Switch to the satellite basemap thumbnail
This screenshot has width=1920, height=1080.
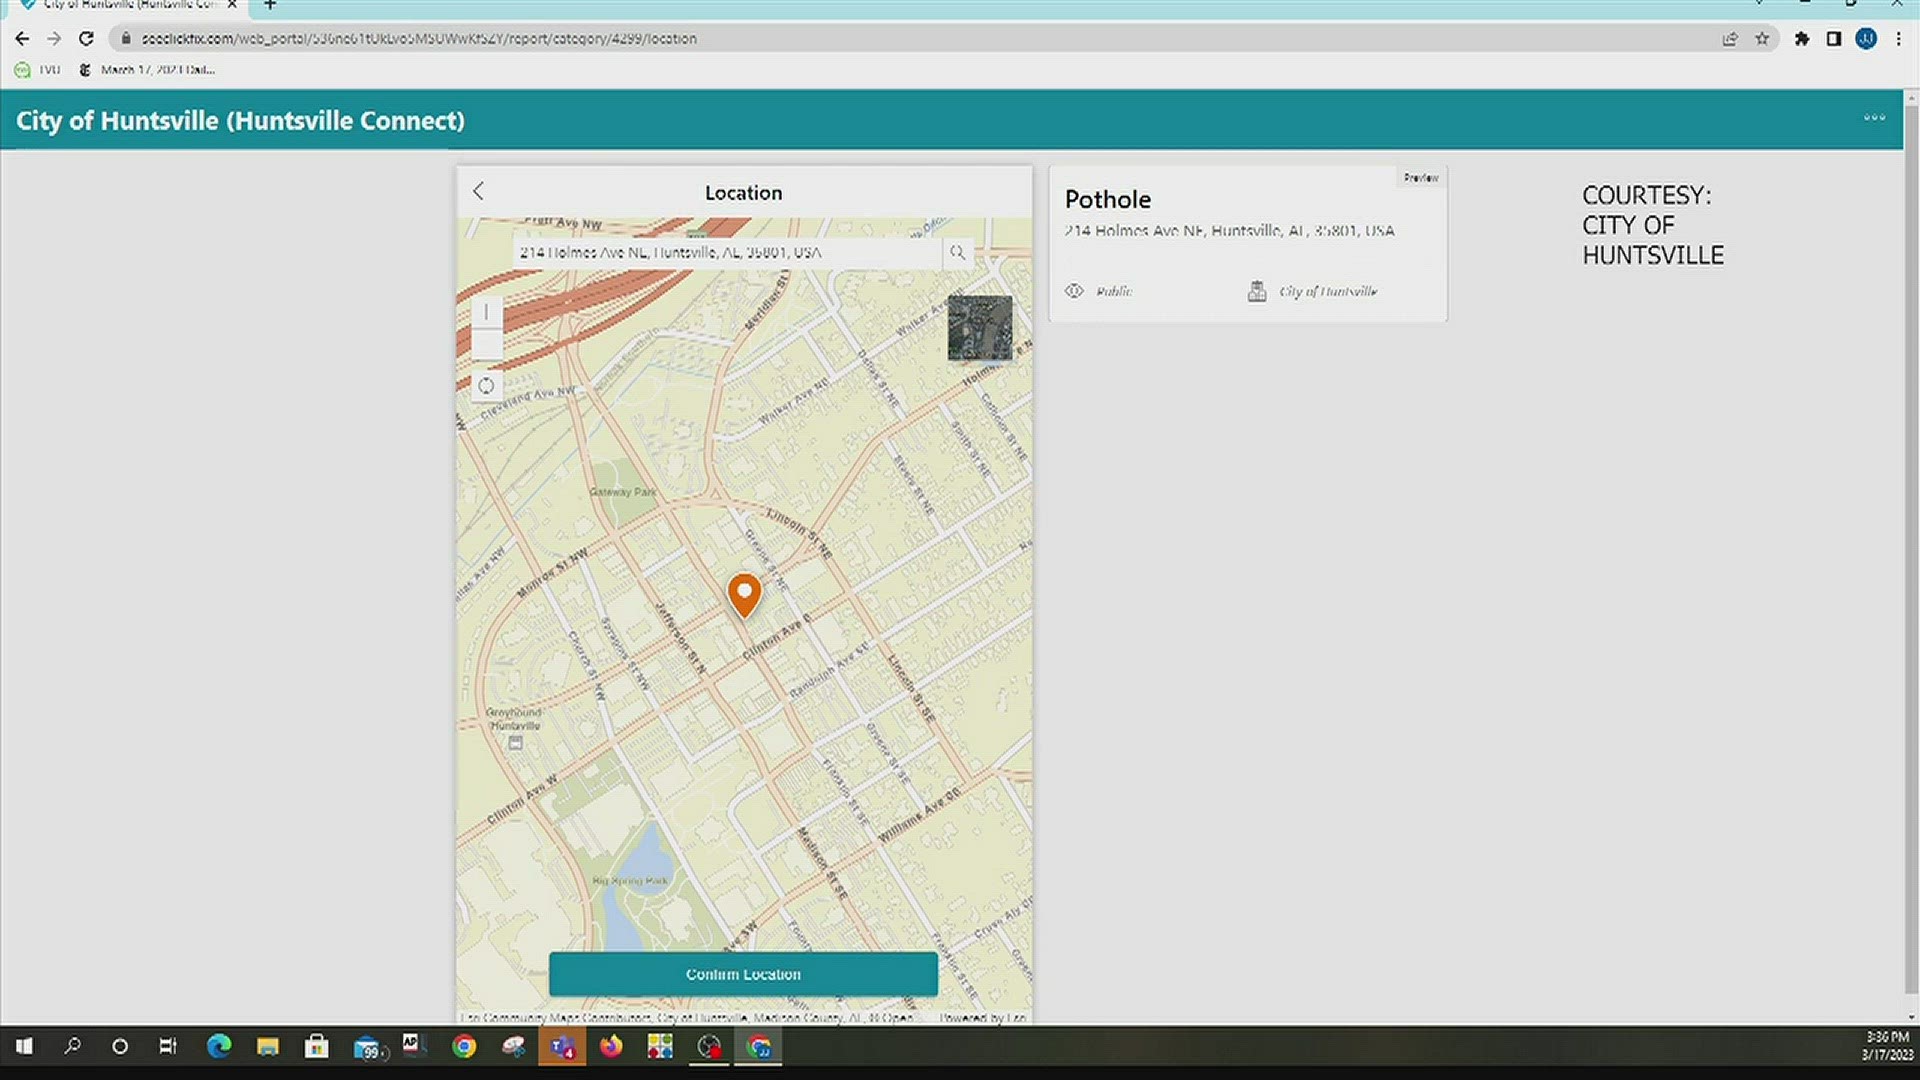tap(979, 327)
